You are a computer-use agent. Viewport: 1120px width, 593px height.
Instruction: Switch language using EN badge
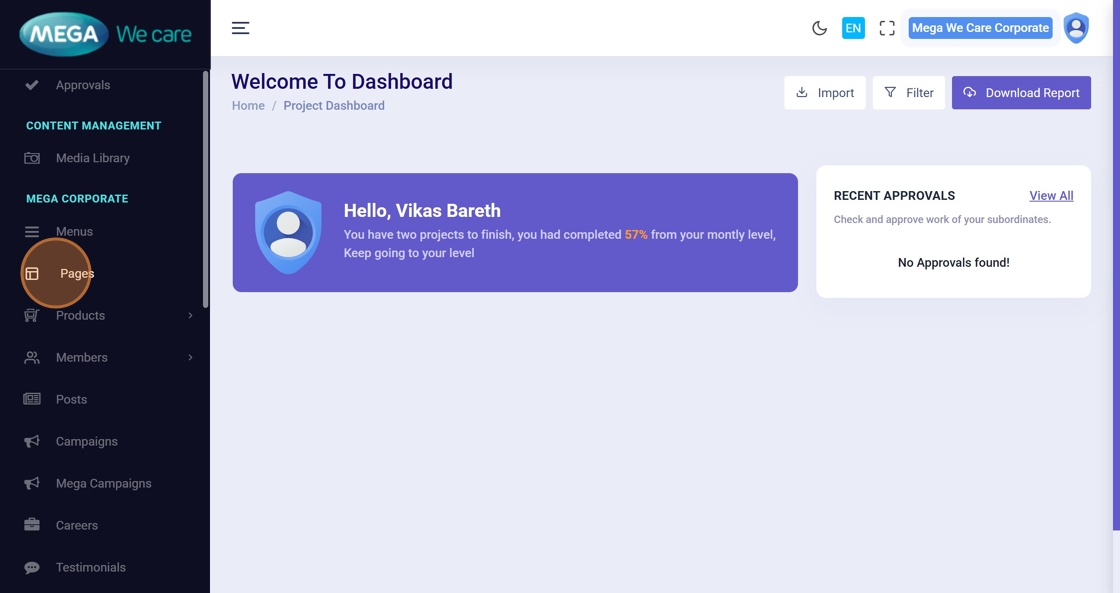click(853, 28)
